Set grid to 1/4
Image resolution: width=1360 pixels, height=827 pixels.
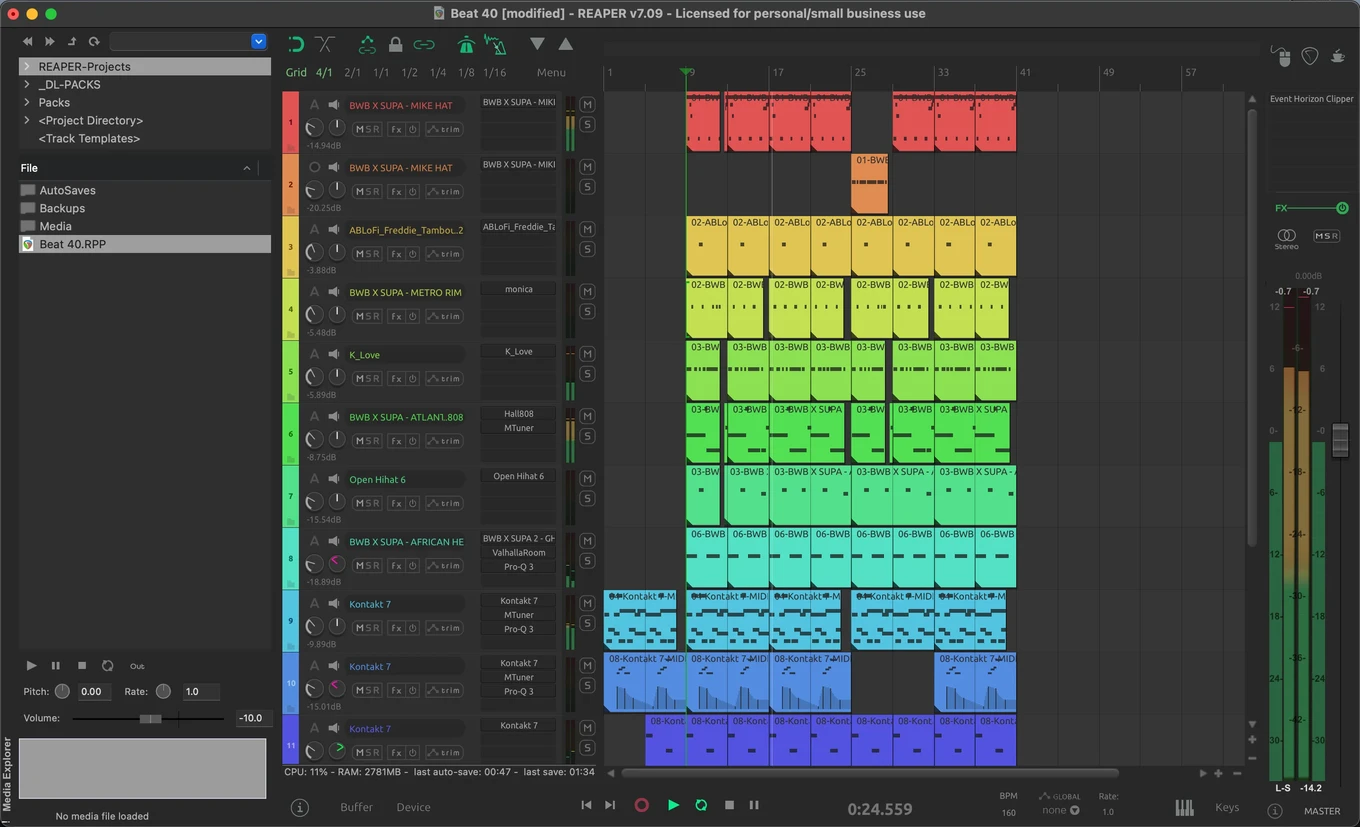(x=438, y=73)
